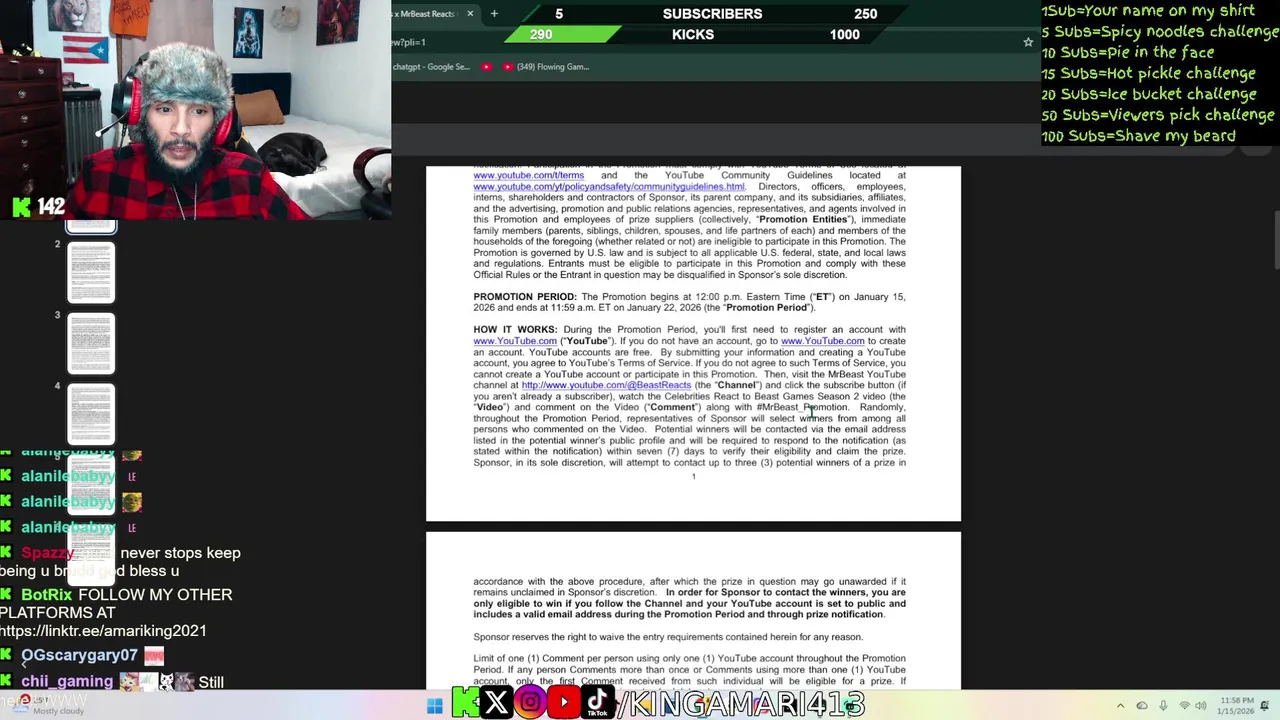This screenshot has width=1280, height=720.
Task: Open the notification bell in tray
Action: point(1263,706)
